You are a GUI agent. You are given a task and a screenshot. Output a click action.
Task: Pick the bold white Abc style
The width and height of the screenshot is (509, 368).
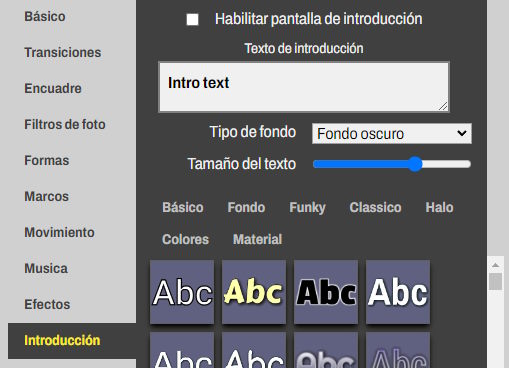(x=398, y=292)
